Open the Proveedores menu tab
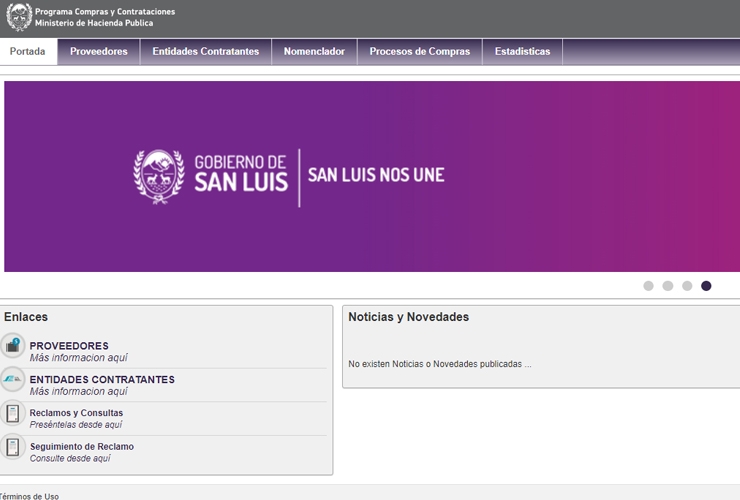The height and width of the screenshot is (500, 740). (99, 51)
